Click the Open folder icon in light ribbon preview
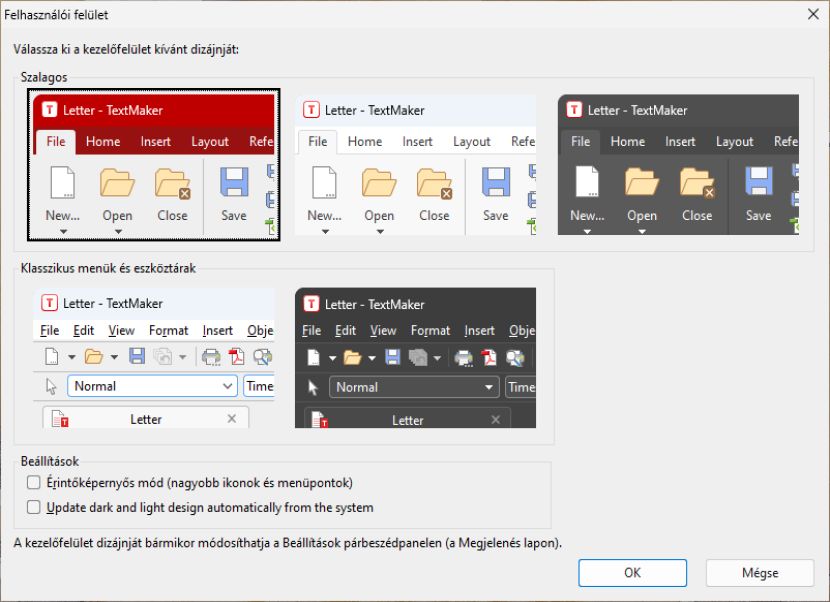830x602 pixels. (379, 183)
